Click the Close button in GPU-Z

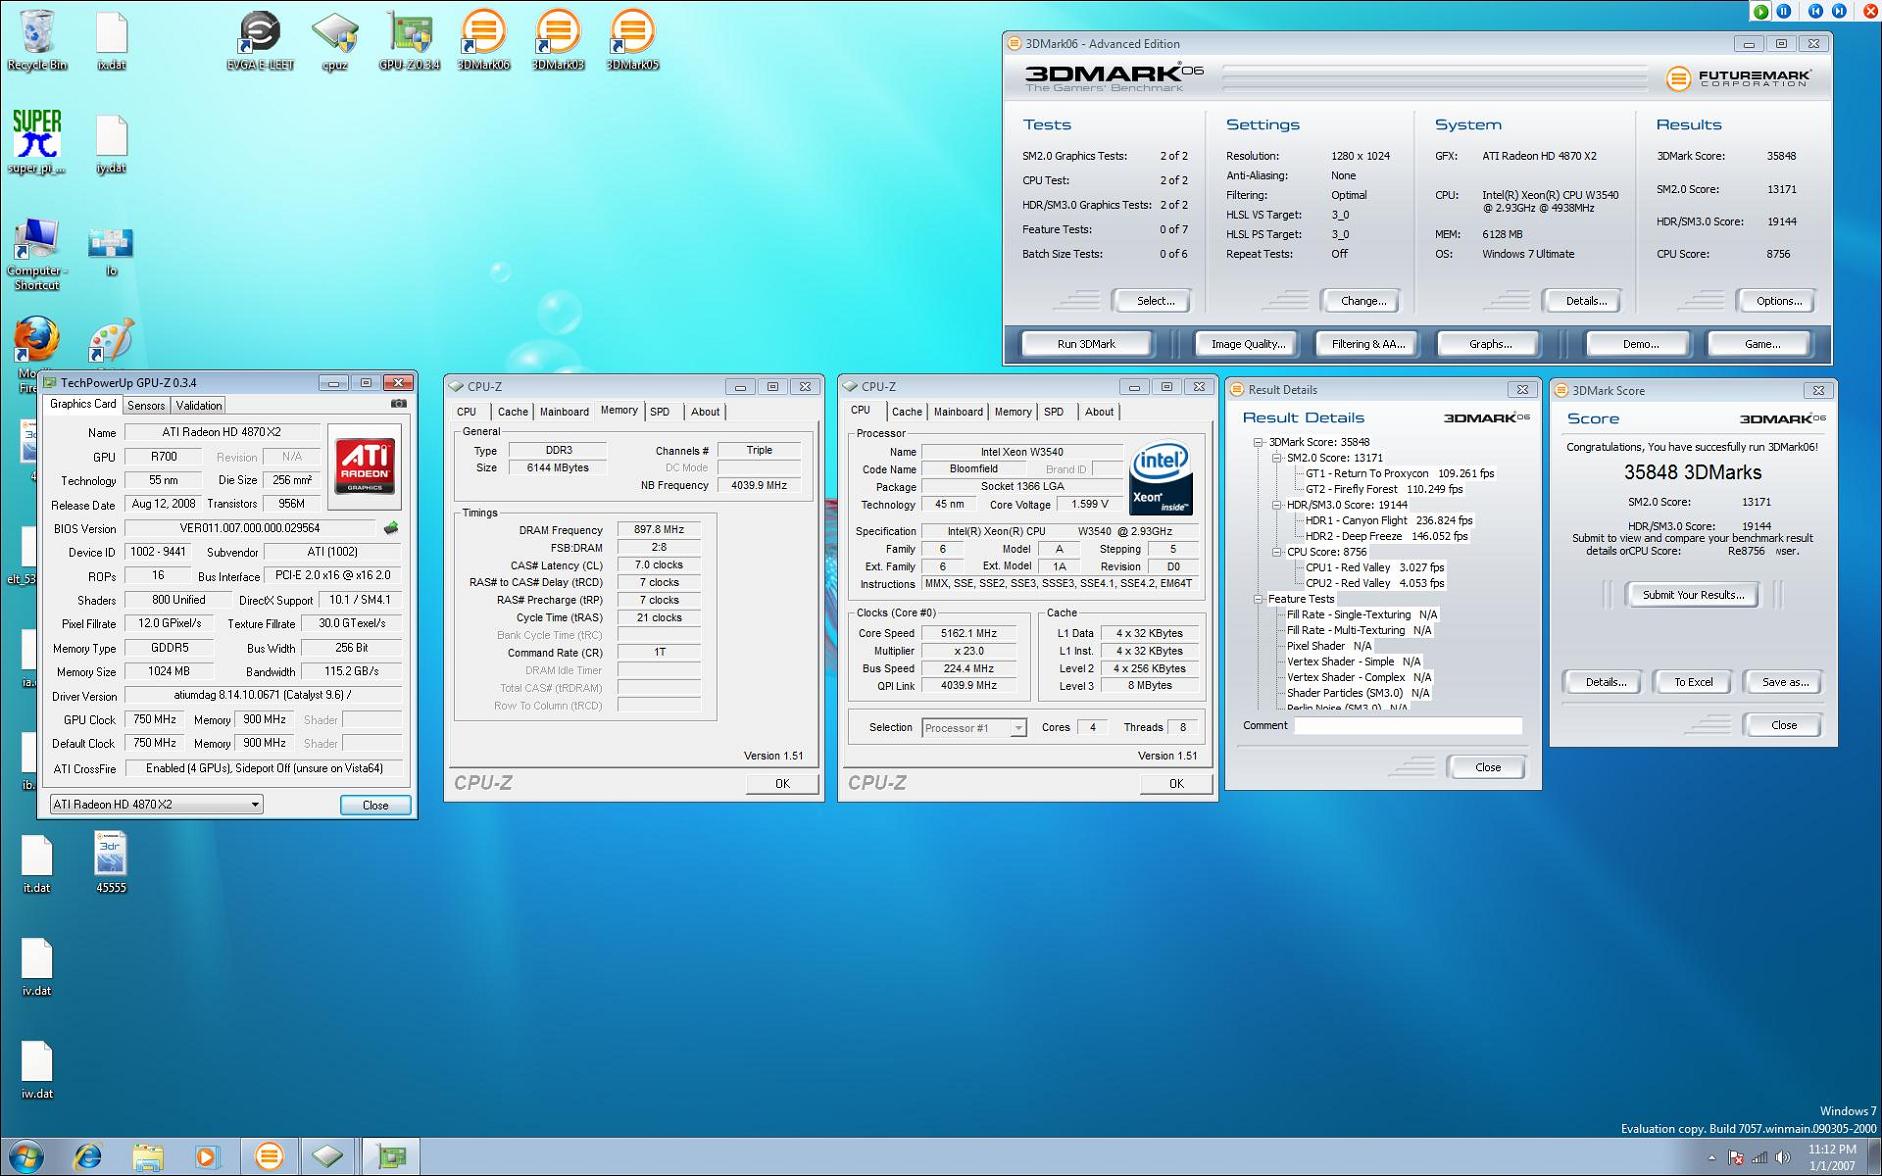(x=375, y=805)
